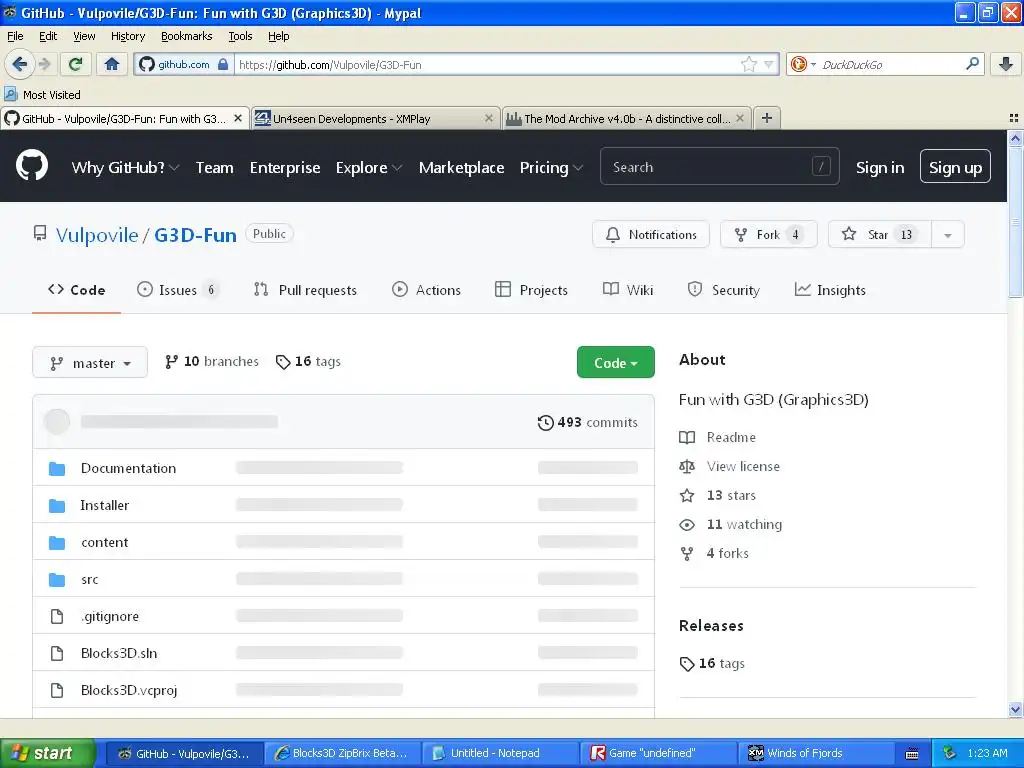Click the GitHub Octocat logo
1024x768 pixels.
pyautogui.click(x=32, y=166)
